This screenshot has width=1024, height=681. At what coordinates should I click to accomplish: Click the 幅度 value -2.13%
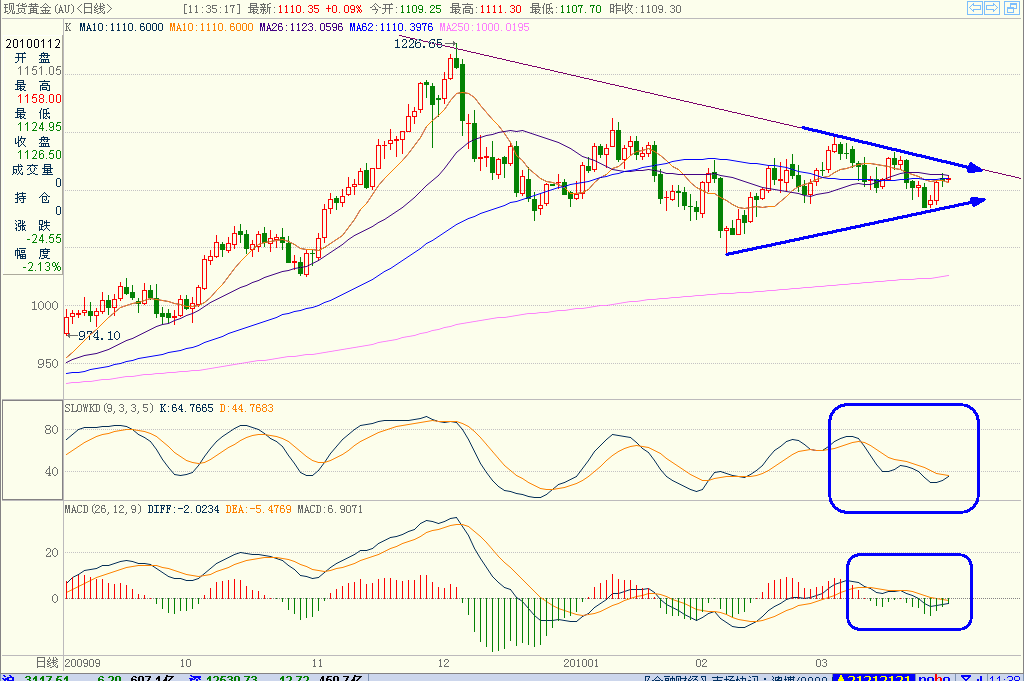[42, 267]
